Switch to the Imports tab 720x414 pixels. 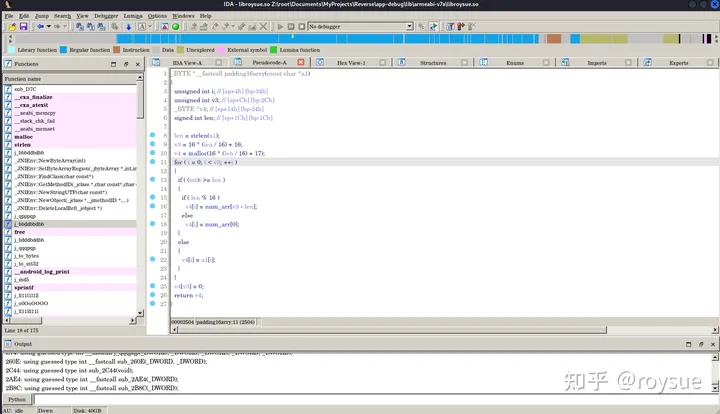[596, 63]
